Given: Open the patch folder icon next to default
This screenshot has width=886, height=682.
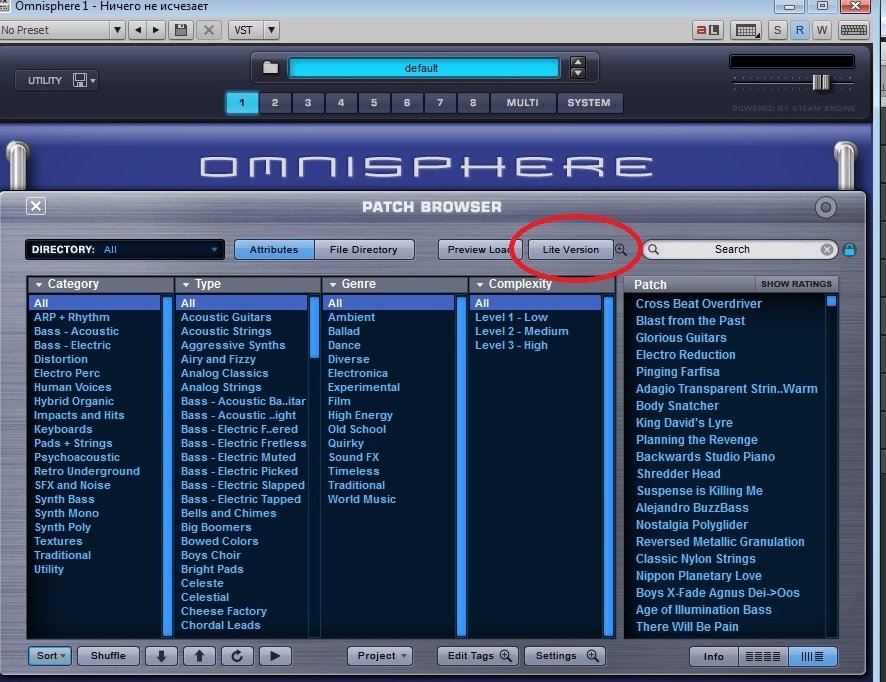Looking at the screenshot, I should (x=270, y=68).
